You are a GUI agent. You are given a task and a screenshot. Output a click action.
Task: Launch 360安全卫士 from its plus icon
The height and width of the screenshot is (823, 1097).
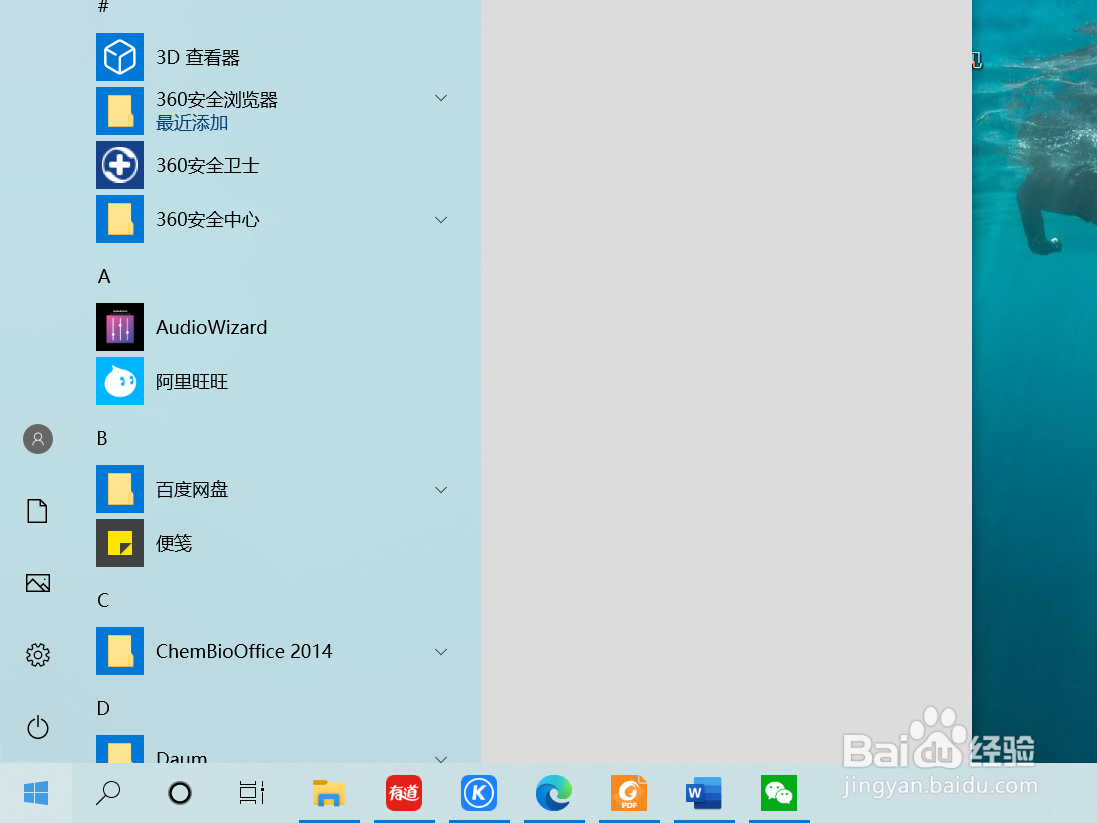click(x=120, y=165)
